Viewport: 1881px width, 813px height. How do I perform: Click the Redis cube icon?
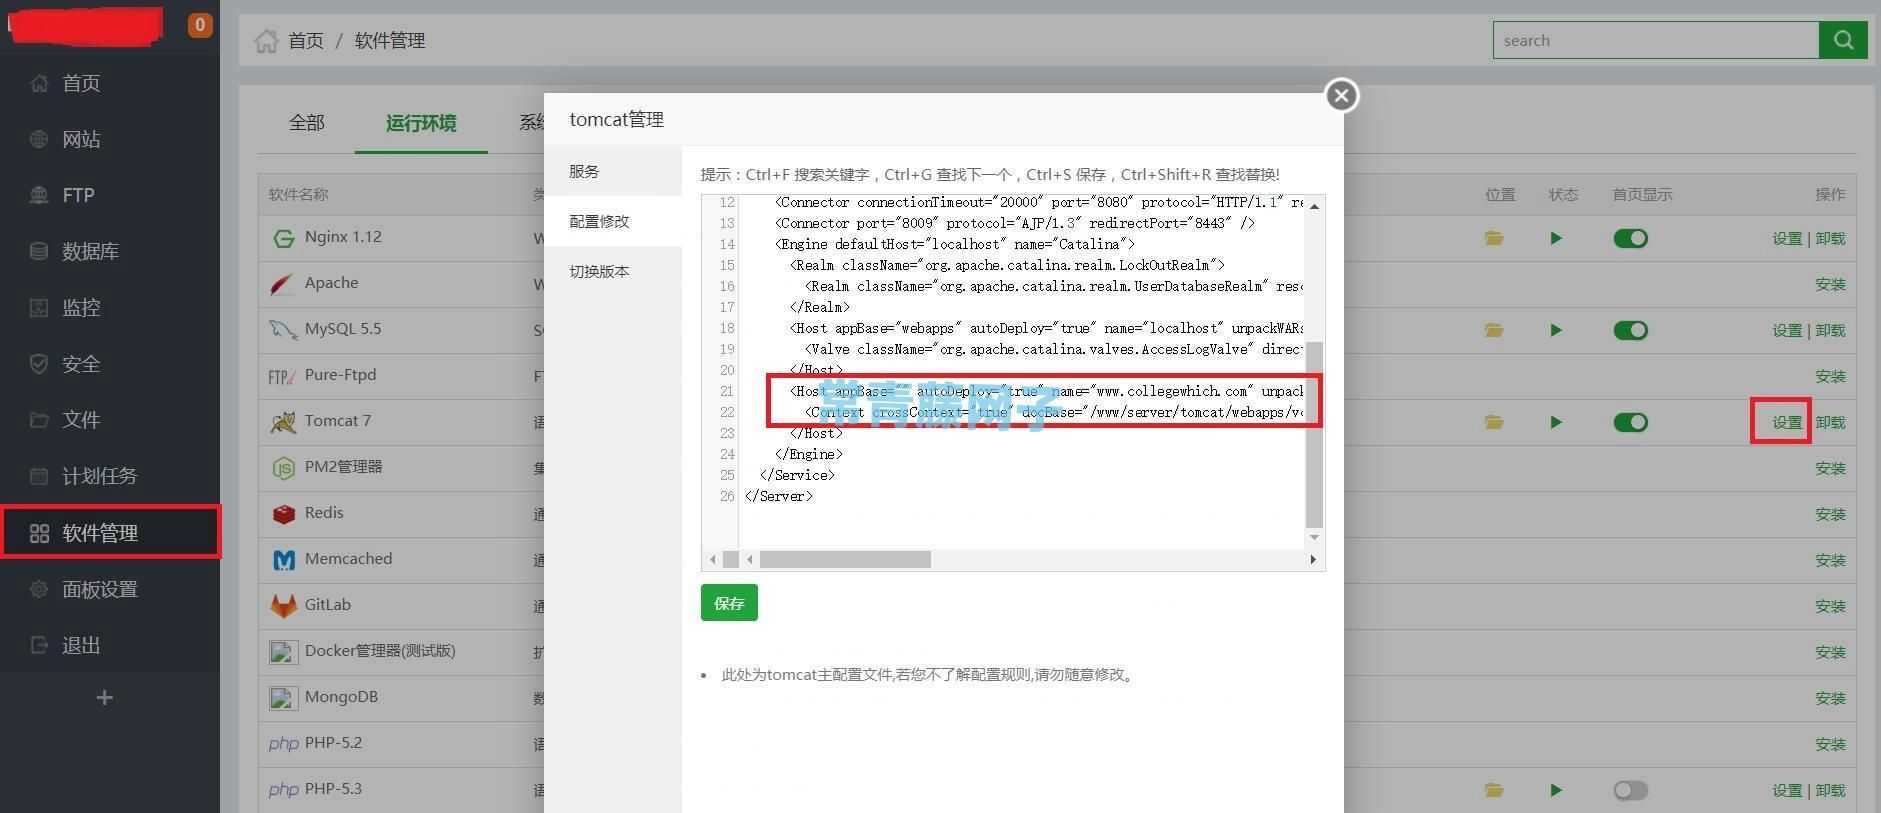click(x=283, y=514)
